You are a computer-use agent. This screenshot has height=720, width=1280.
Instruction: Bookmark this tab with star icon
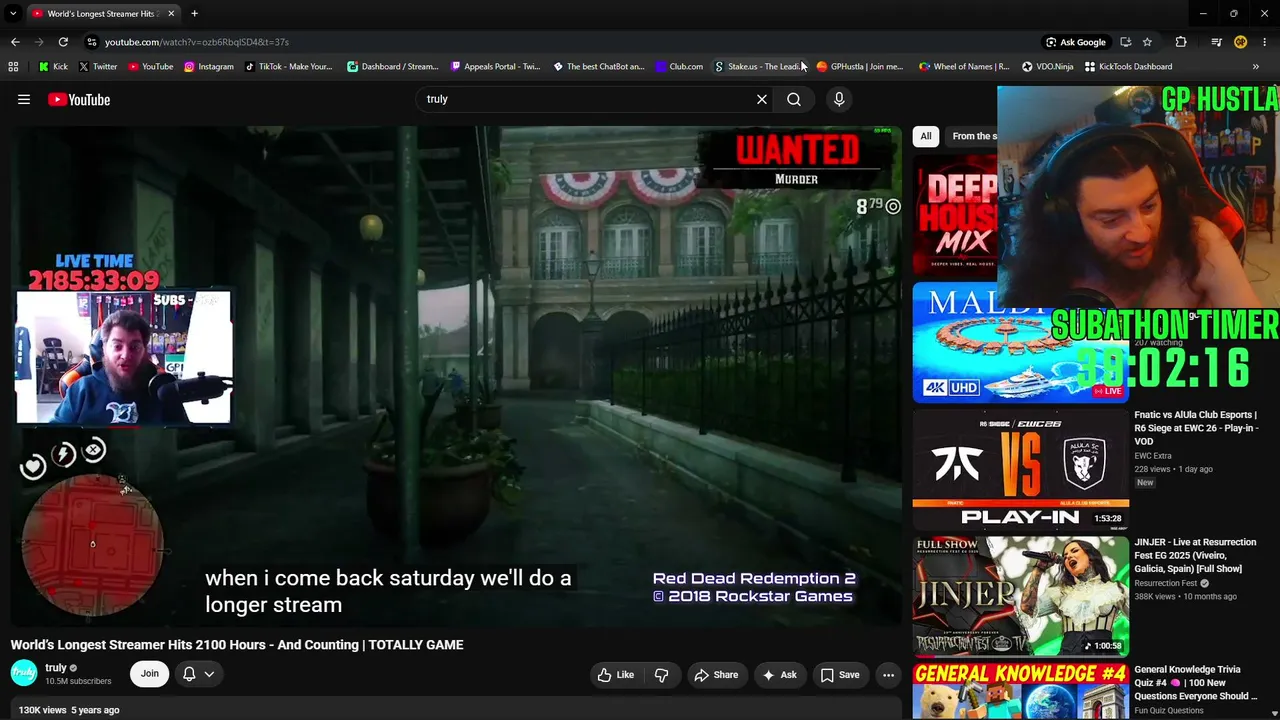[1147, 42]
